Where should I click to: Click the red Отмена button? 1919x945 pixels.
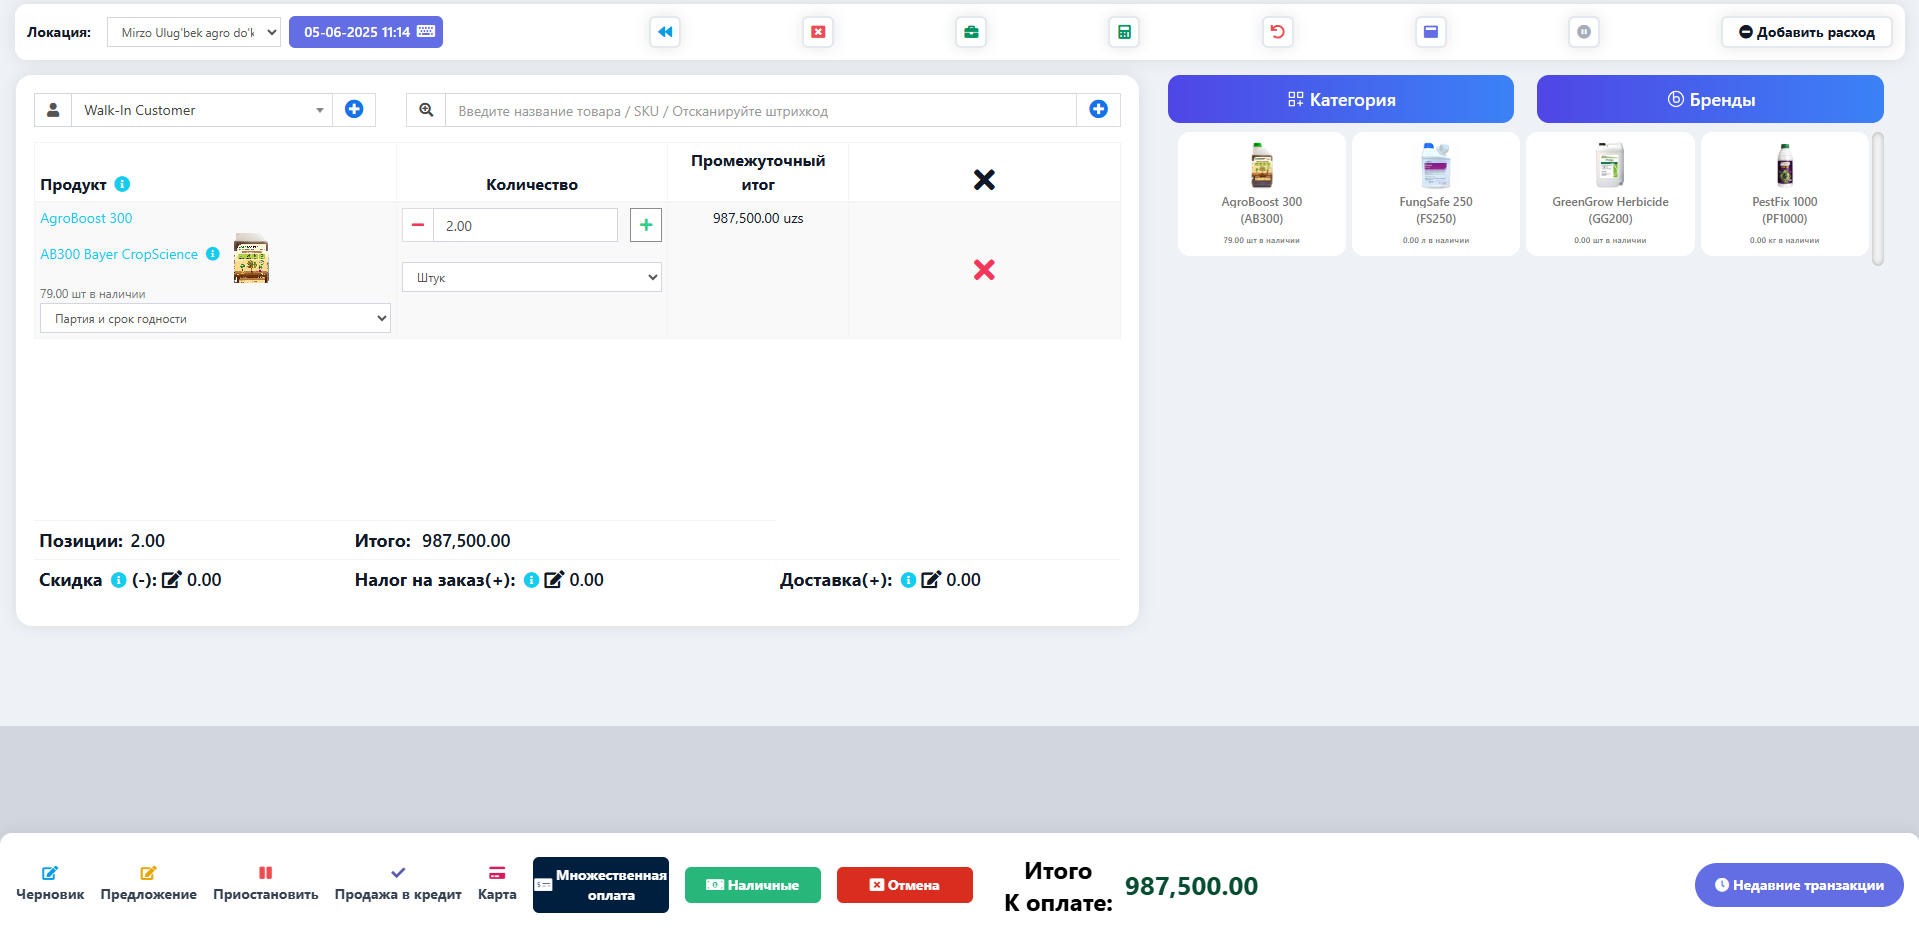point(904,885)
